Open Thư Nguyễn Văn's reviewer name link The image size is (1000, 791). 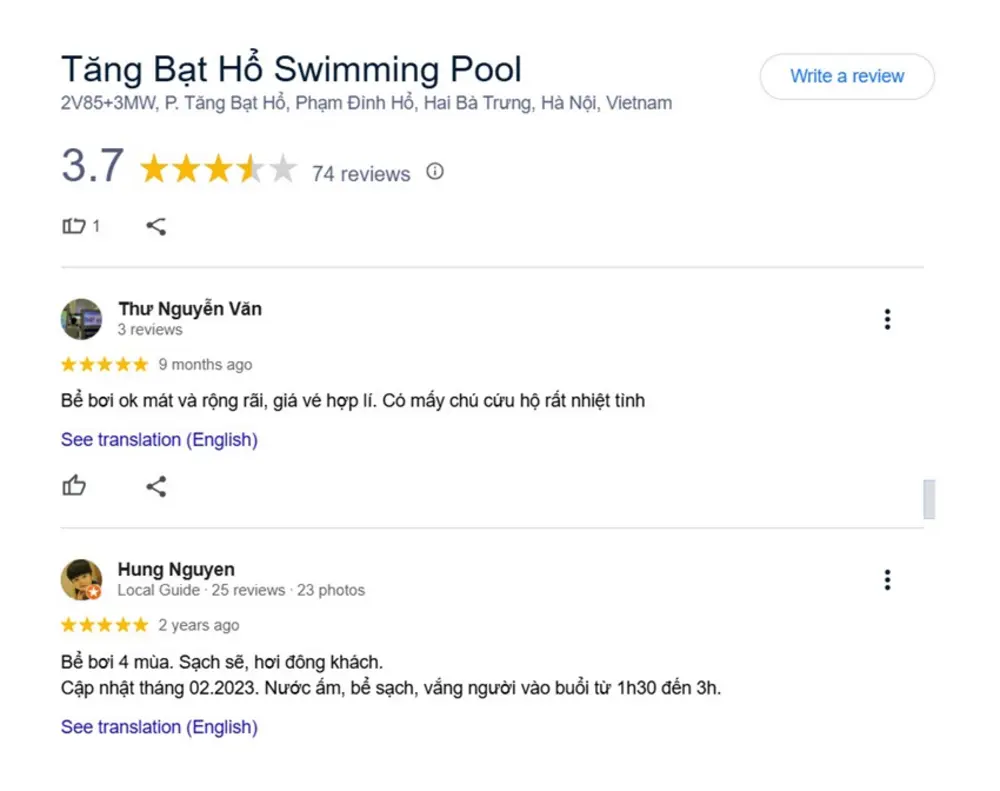tap(190, 309)
